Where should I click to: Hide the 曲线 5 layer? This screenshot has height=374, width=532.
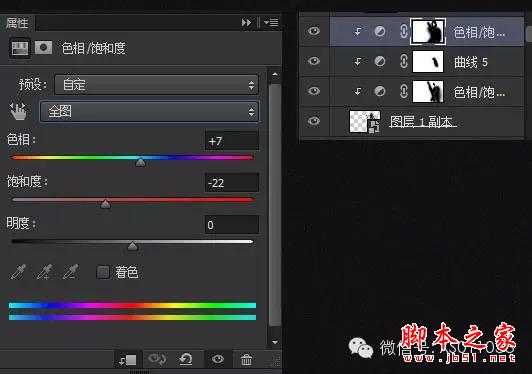tap(314, 61)
